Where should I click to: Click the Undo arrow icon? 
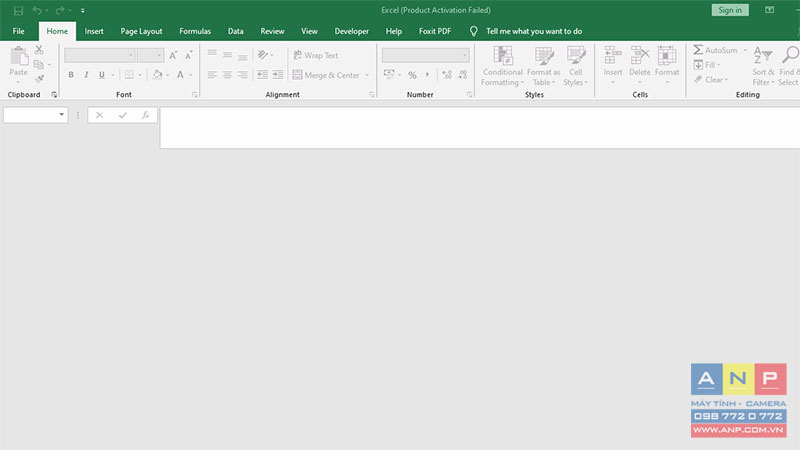37,10
